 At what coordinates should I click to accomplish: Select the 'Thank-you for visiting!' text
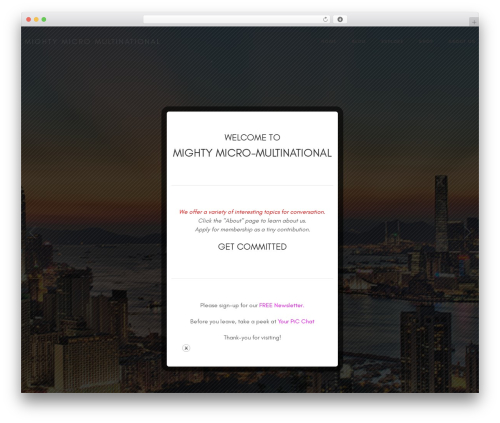coord(252,338)
